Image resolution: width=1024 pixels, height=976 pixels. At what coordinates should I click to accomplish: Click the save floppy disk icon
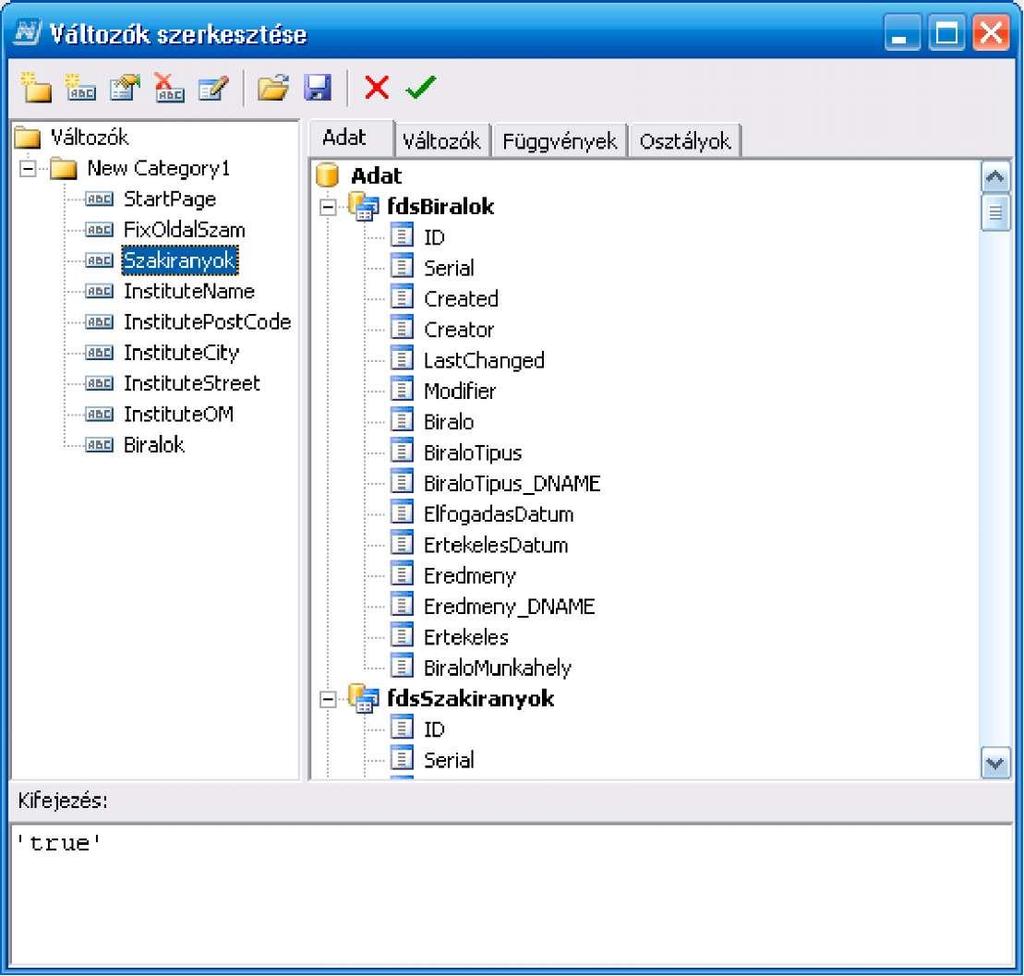[317, 87]
